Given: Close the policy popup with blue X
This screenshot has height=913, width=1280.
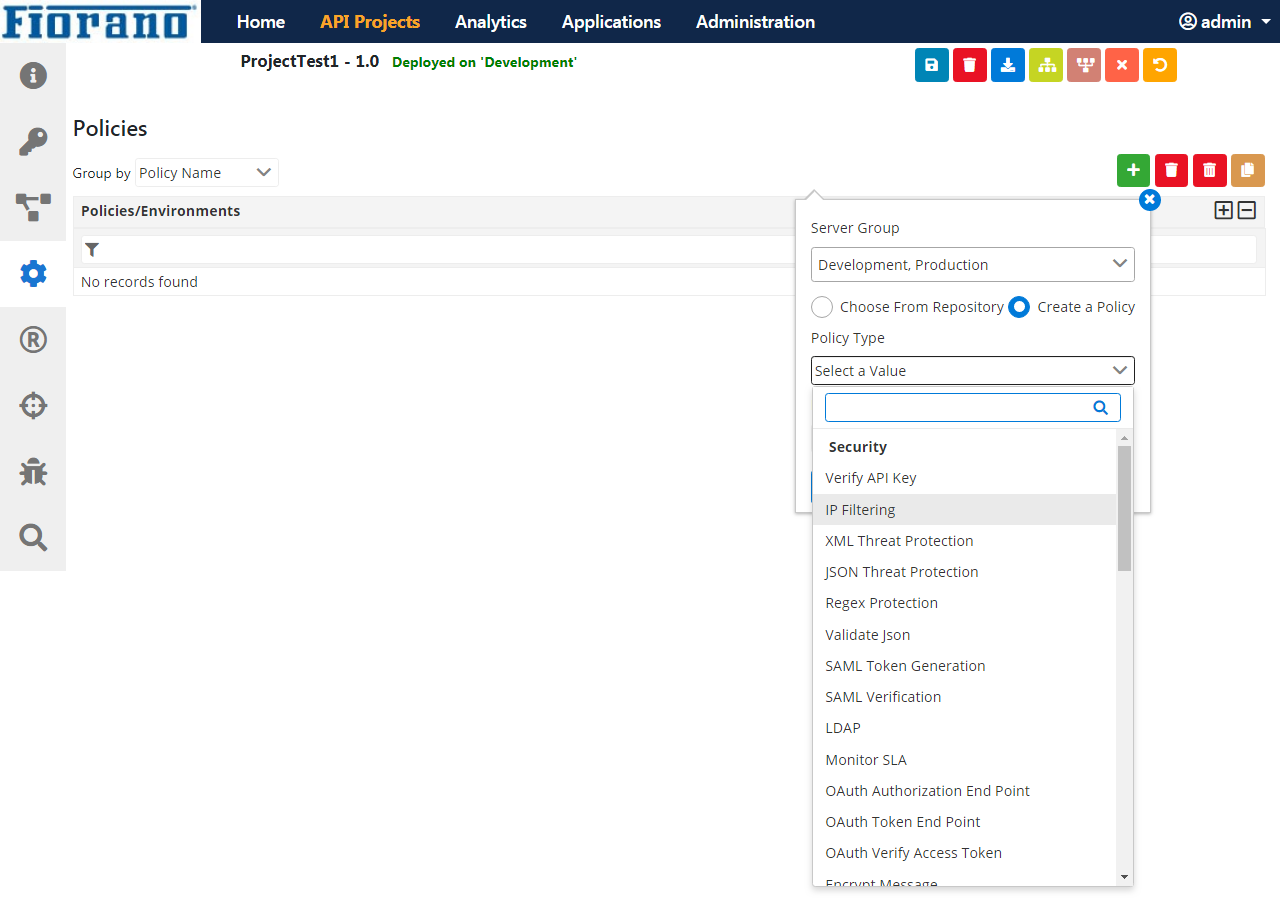Looking at the screenshot, I should pyautogui.click(x=1150, y=200).
